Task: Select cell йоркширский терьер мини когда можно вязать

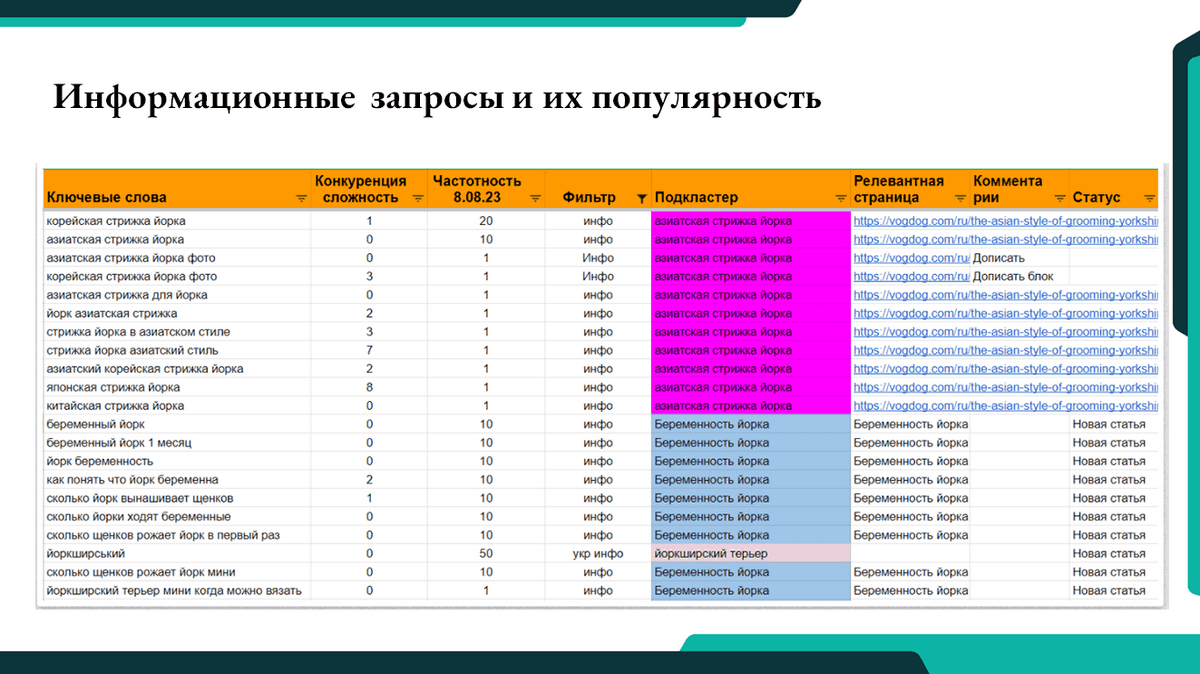Action: [x=177, y=591]
